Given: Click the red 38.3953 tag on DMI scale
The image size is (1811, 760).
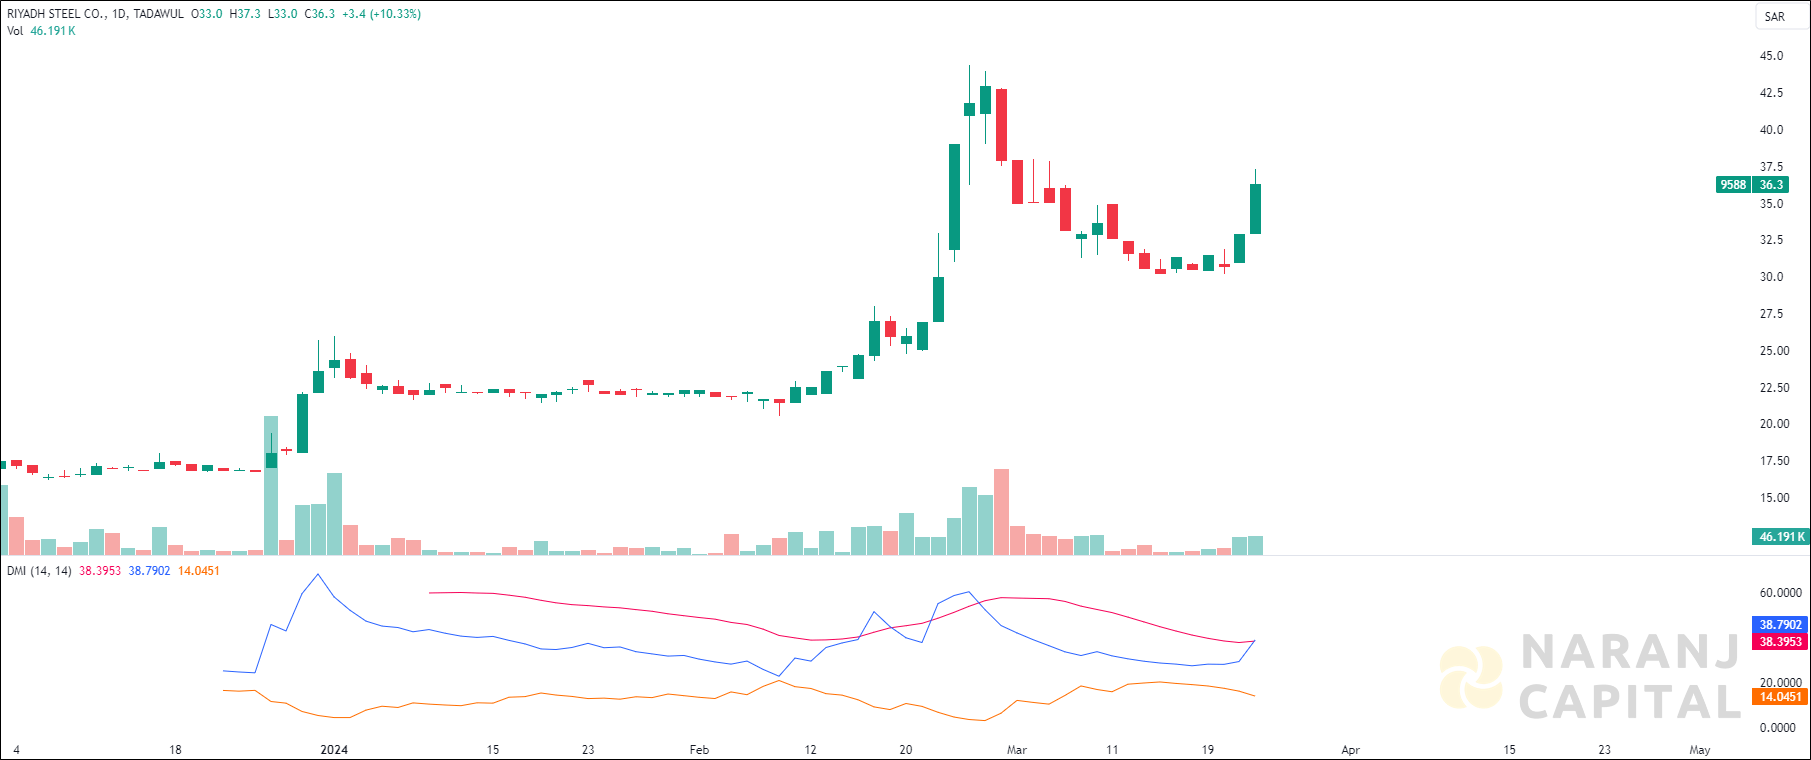Looking at the screenshot, I should 1781,642.
